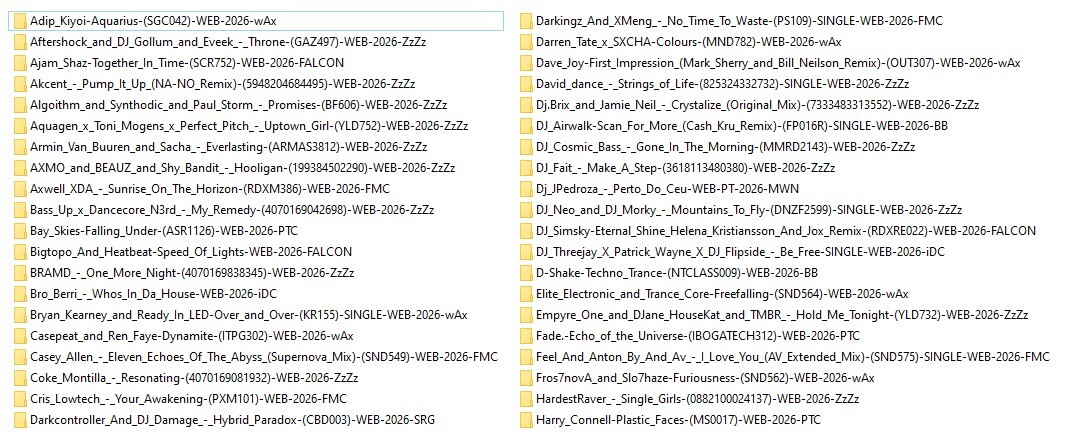Click folder icon of Dj_JPedroza Perto_Do_Ceu
The width and height of the screenshot is (1092, 438).
coord(526,189)
